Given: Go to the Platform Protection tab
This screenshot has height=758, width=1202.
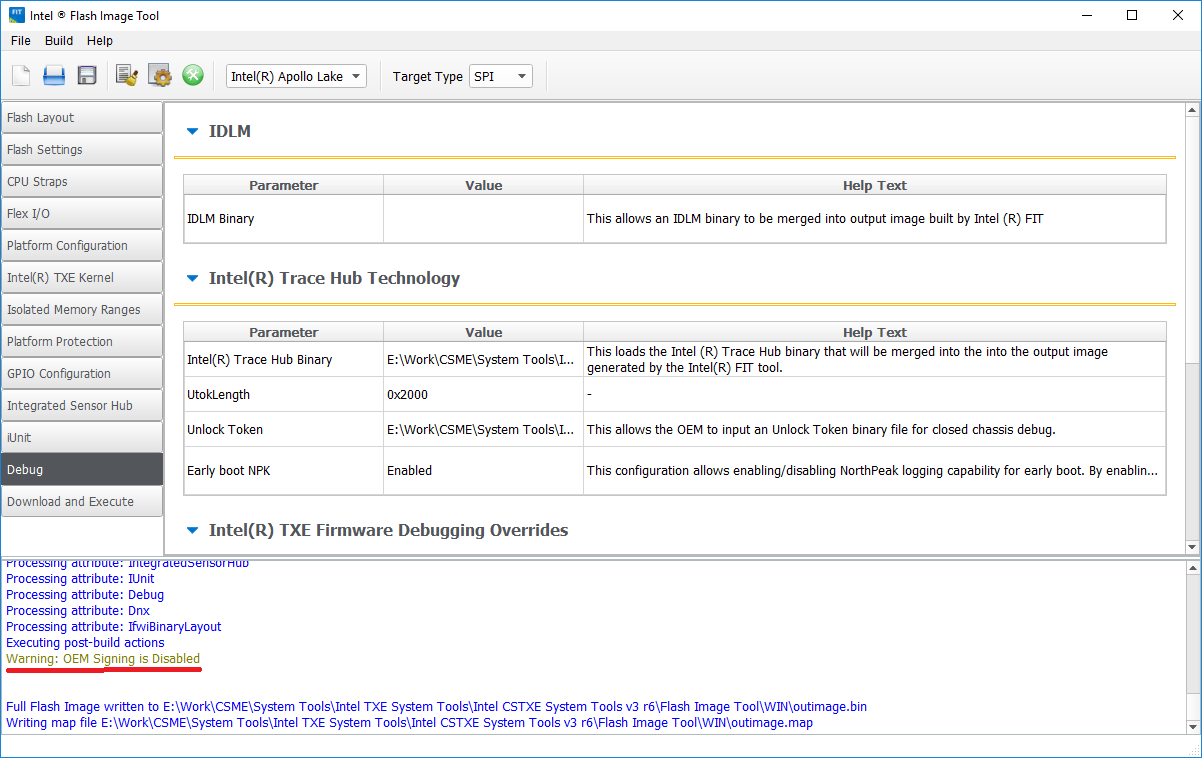Looking at the screenshot, I should click(82, 341).
